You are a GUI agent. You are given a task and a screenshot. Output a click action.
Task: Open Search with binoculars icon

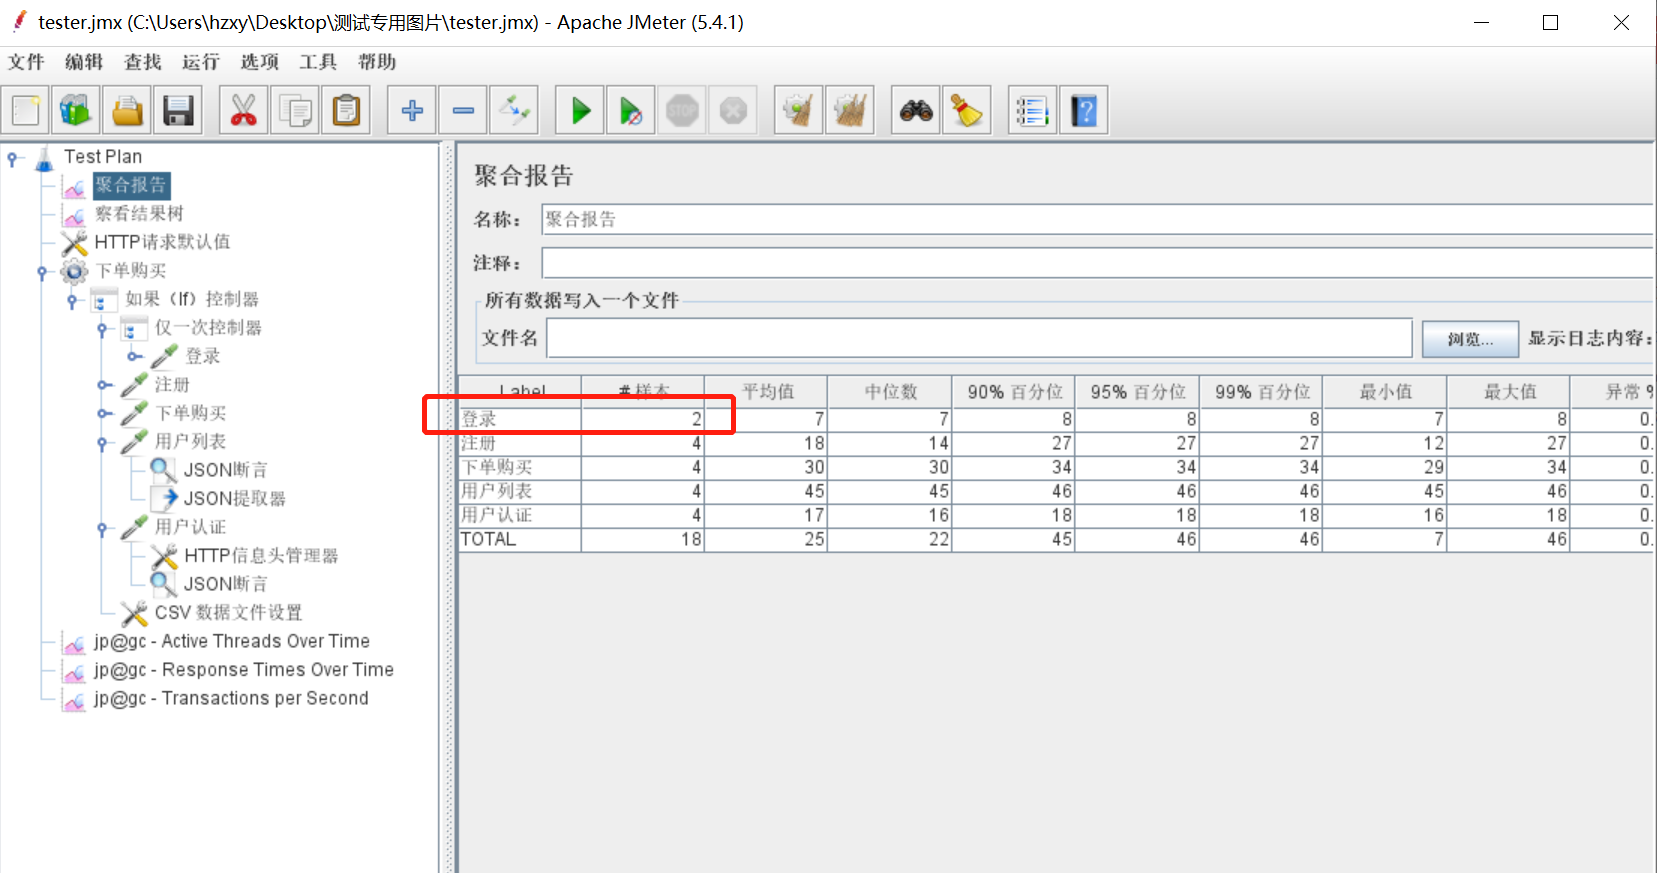tap(916, 110)
